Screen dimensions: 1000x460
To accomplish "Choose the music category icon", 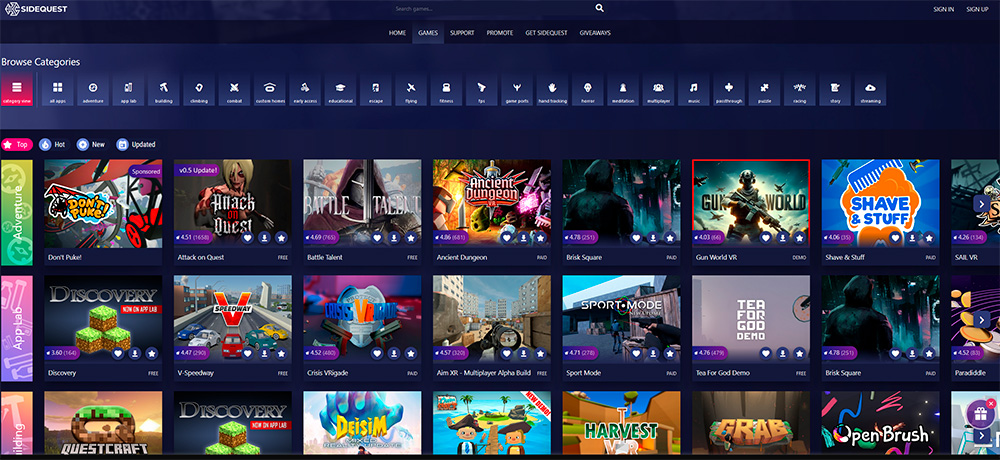I will pos(693,91).
